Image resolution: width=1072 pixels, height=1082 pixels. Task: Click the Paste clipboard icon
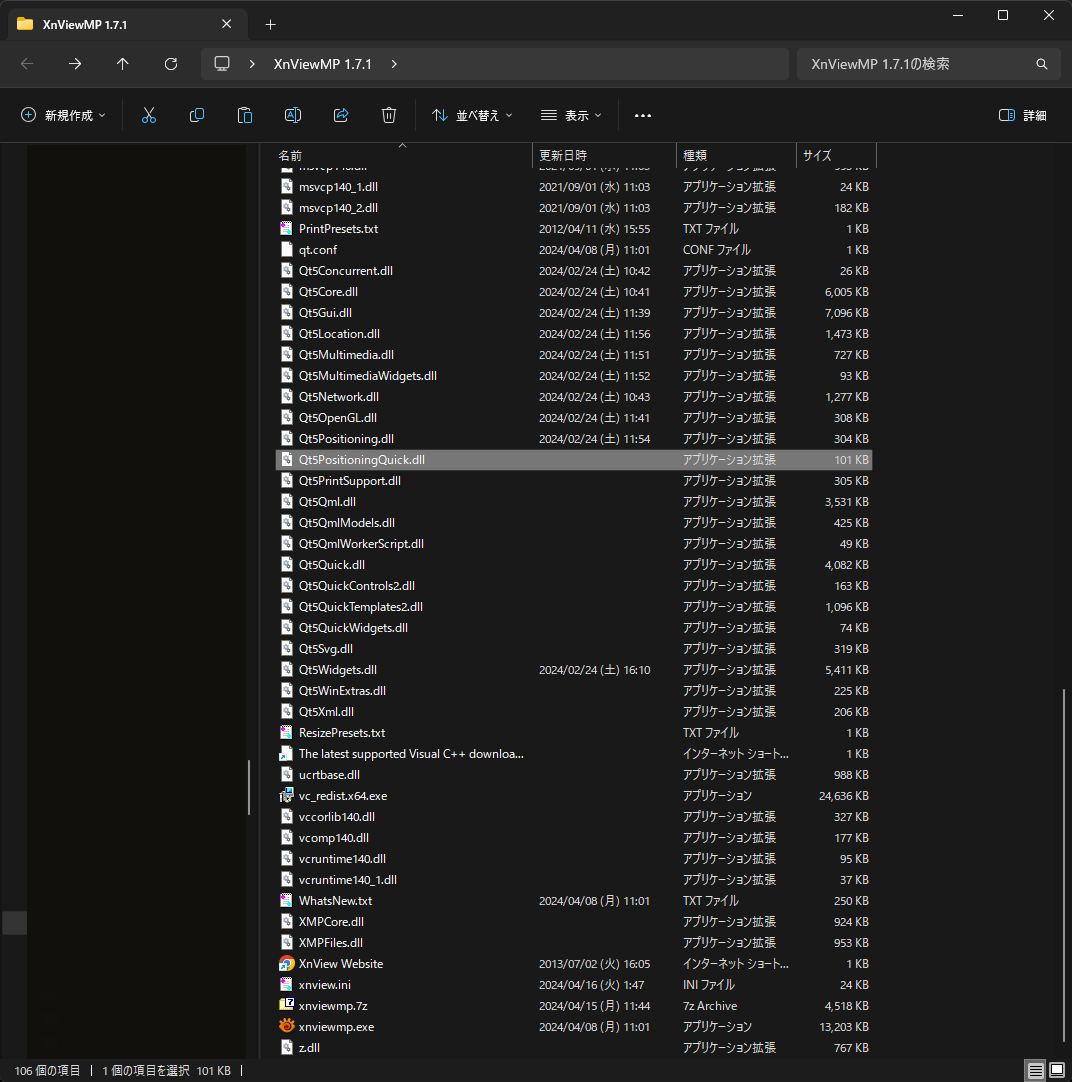point(245,116)
